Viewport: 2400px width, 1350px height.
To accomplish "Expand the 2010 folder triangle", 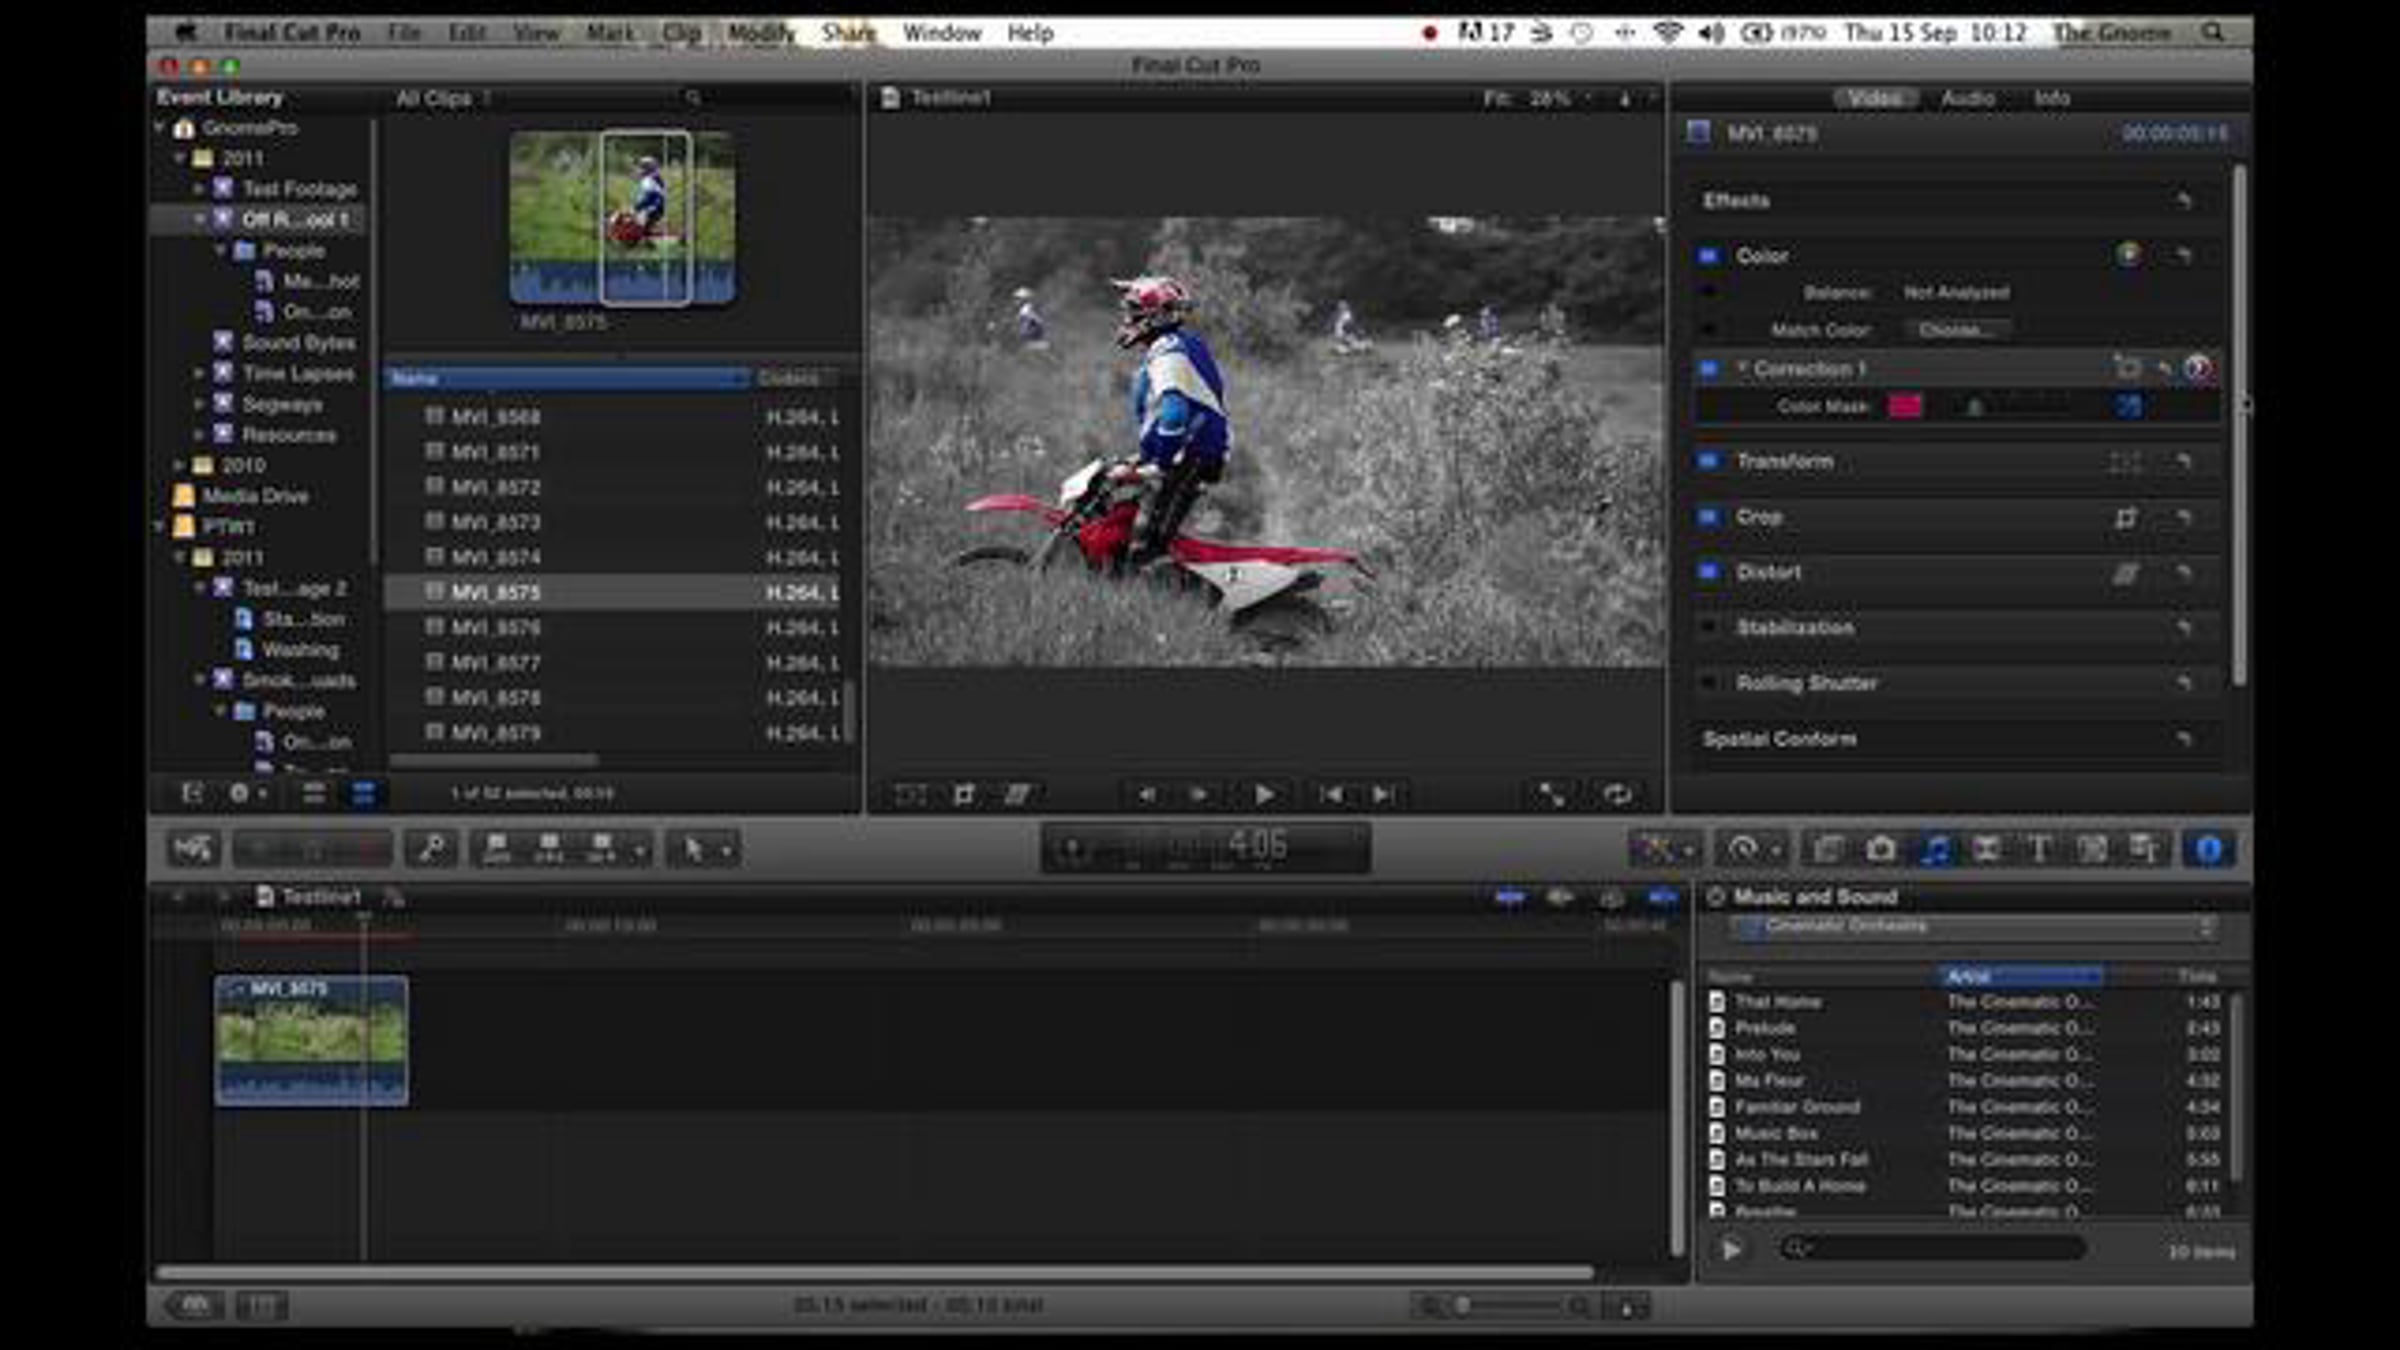I will [178, 465].
